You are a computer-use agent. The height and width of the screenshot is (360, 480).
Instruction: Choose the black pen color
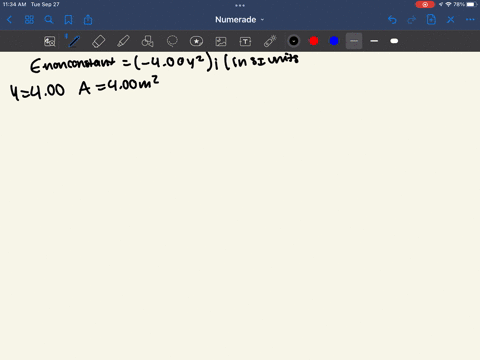(x=294, y=41)
